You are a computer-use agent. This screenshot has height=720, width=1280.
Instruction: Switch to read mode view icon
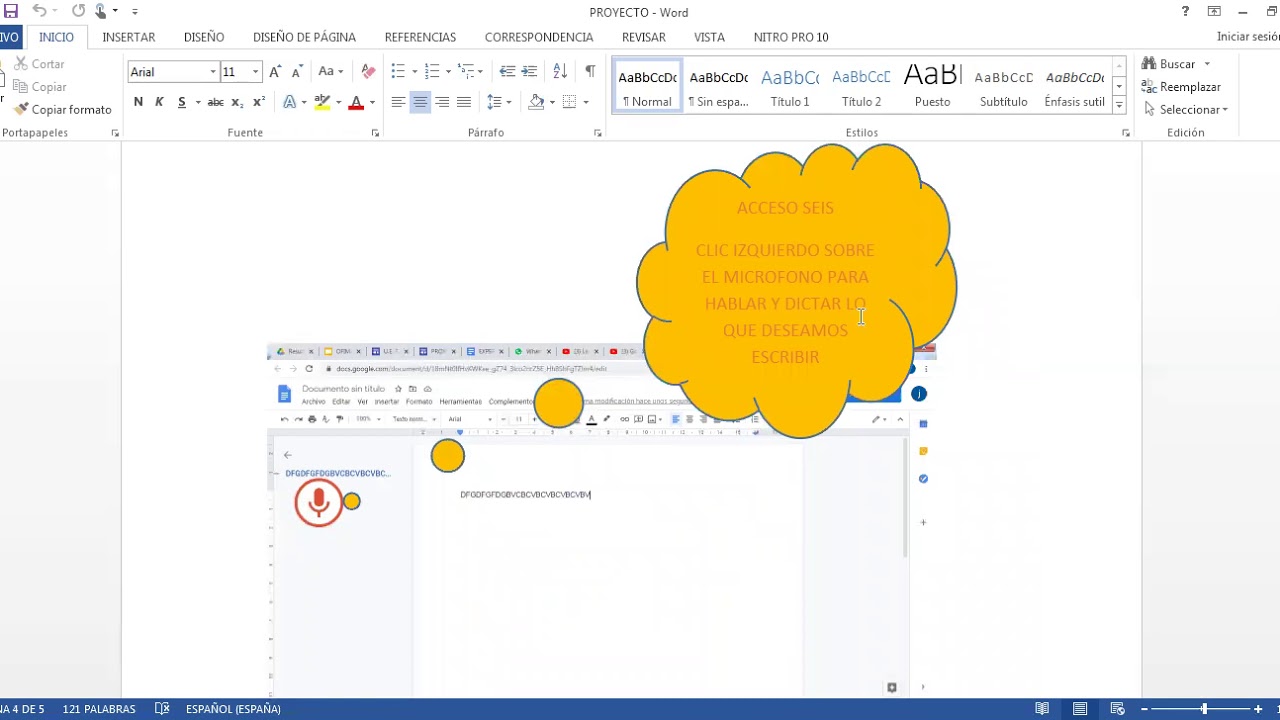click(x=1042, y=709)
